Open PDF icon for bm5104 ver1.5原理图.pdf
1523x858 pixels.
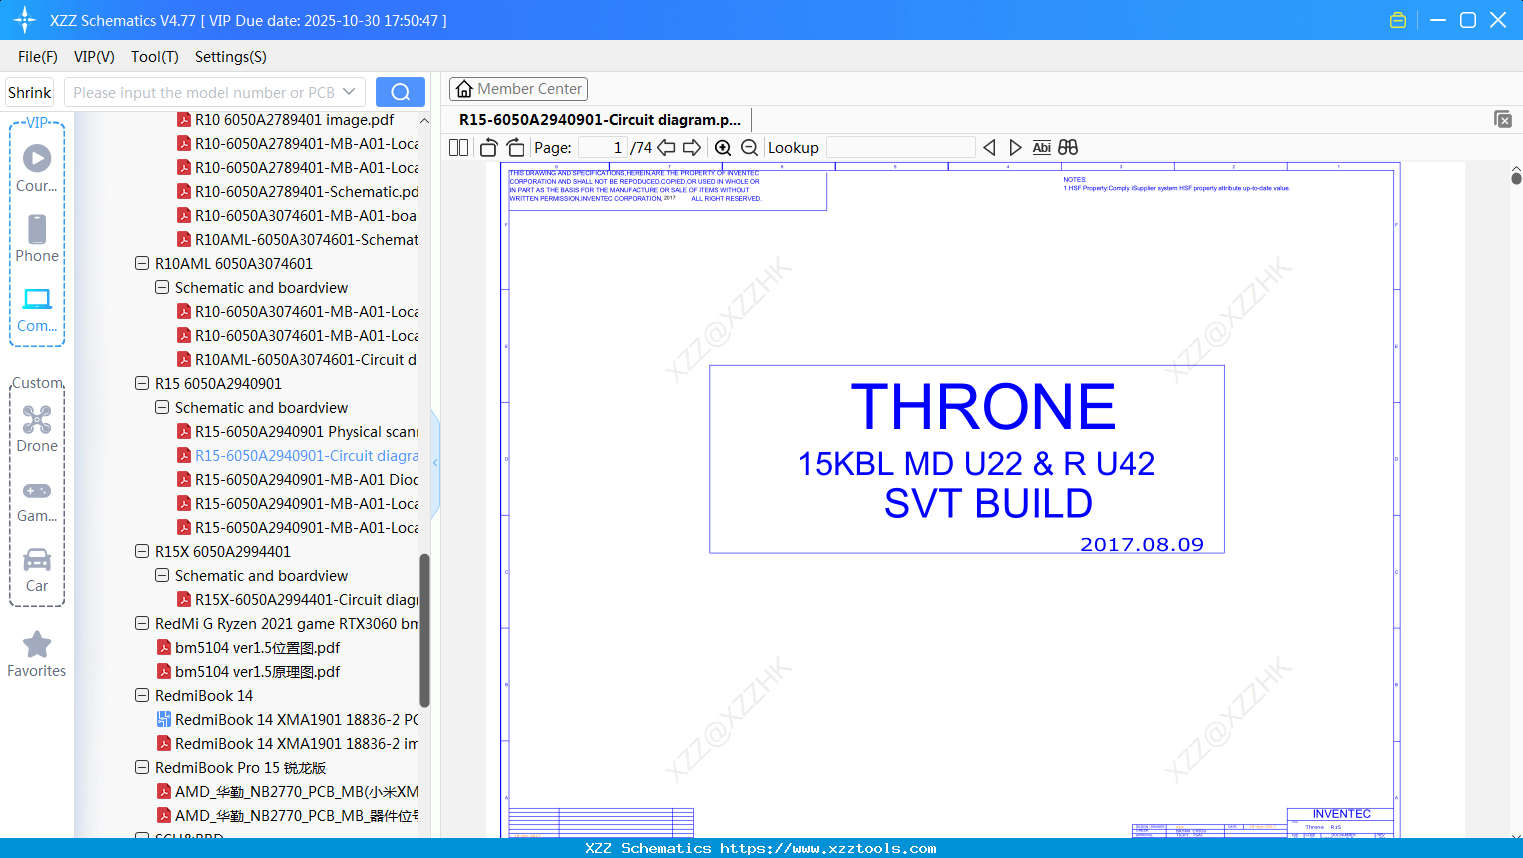click(x=164, y=672)
